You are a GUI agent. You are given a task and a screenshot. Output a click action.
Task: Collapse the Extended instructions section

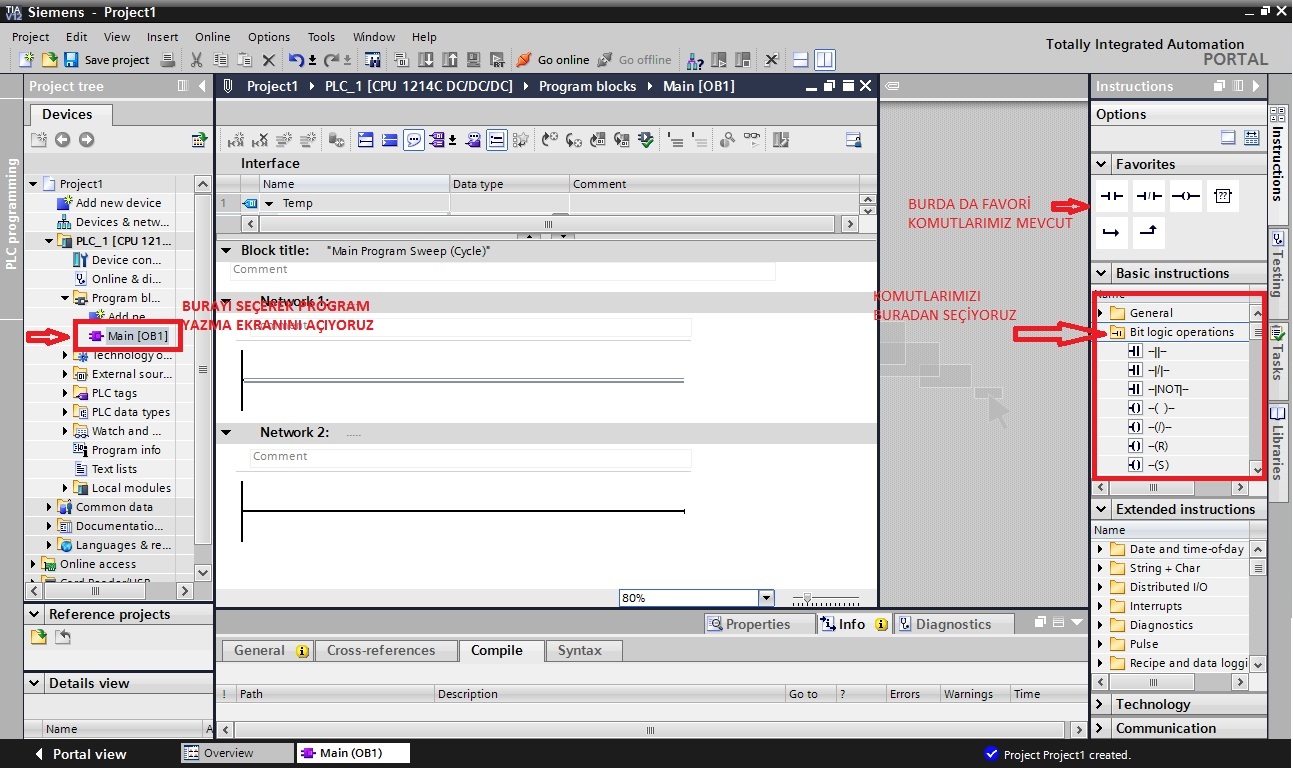click(x=1102, y=509)
